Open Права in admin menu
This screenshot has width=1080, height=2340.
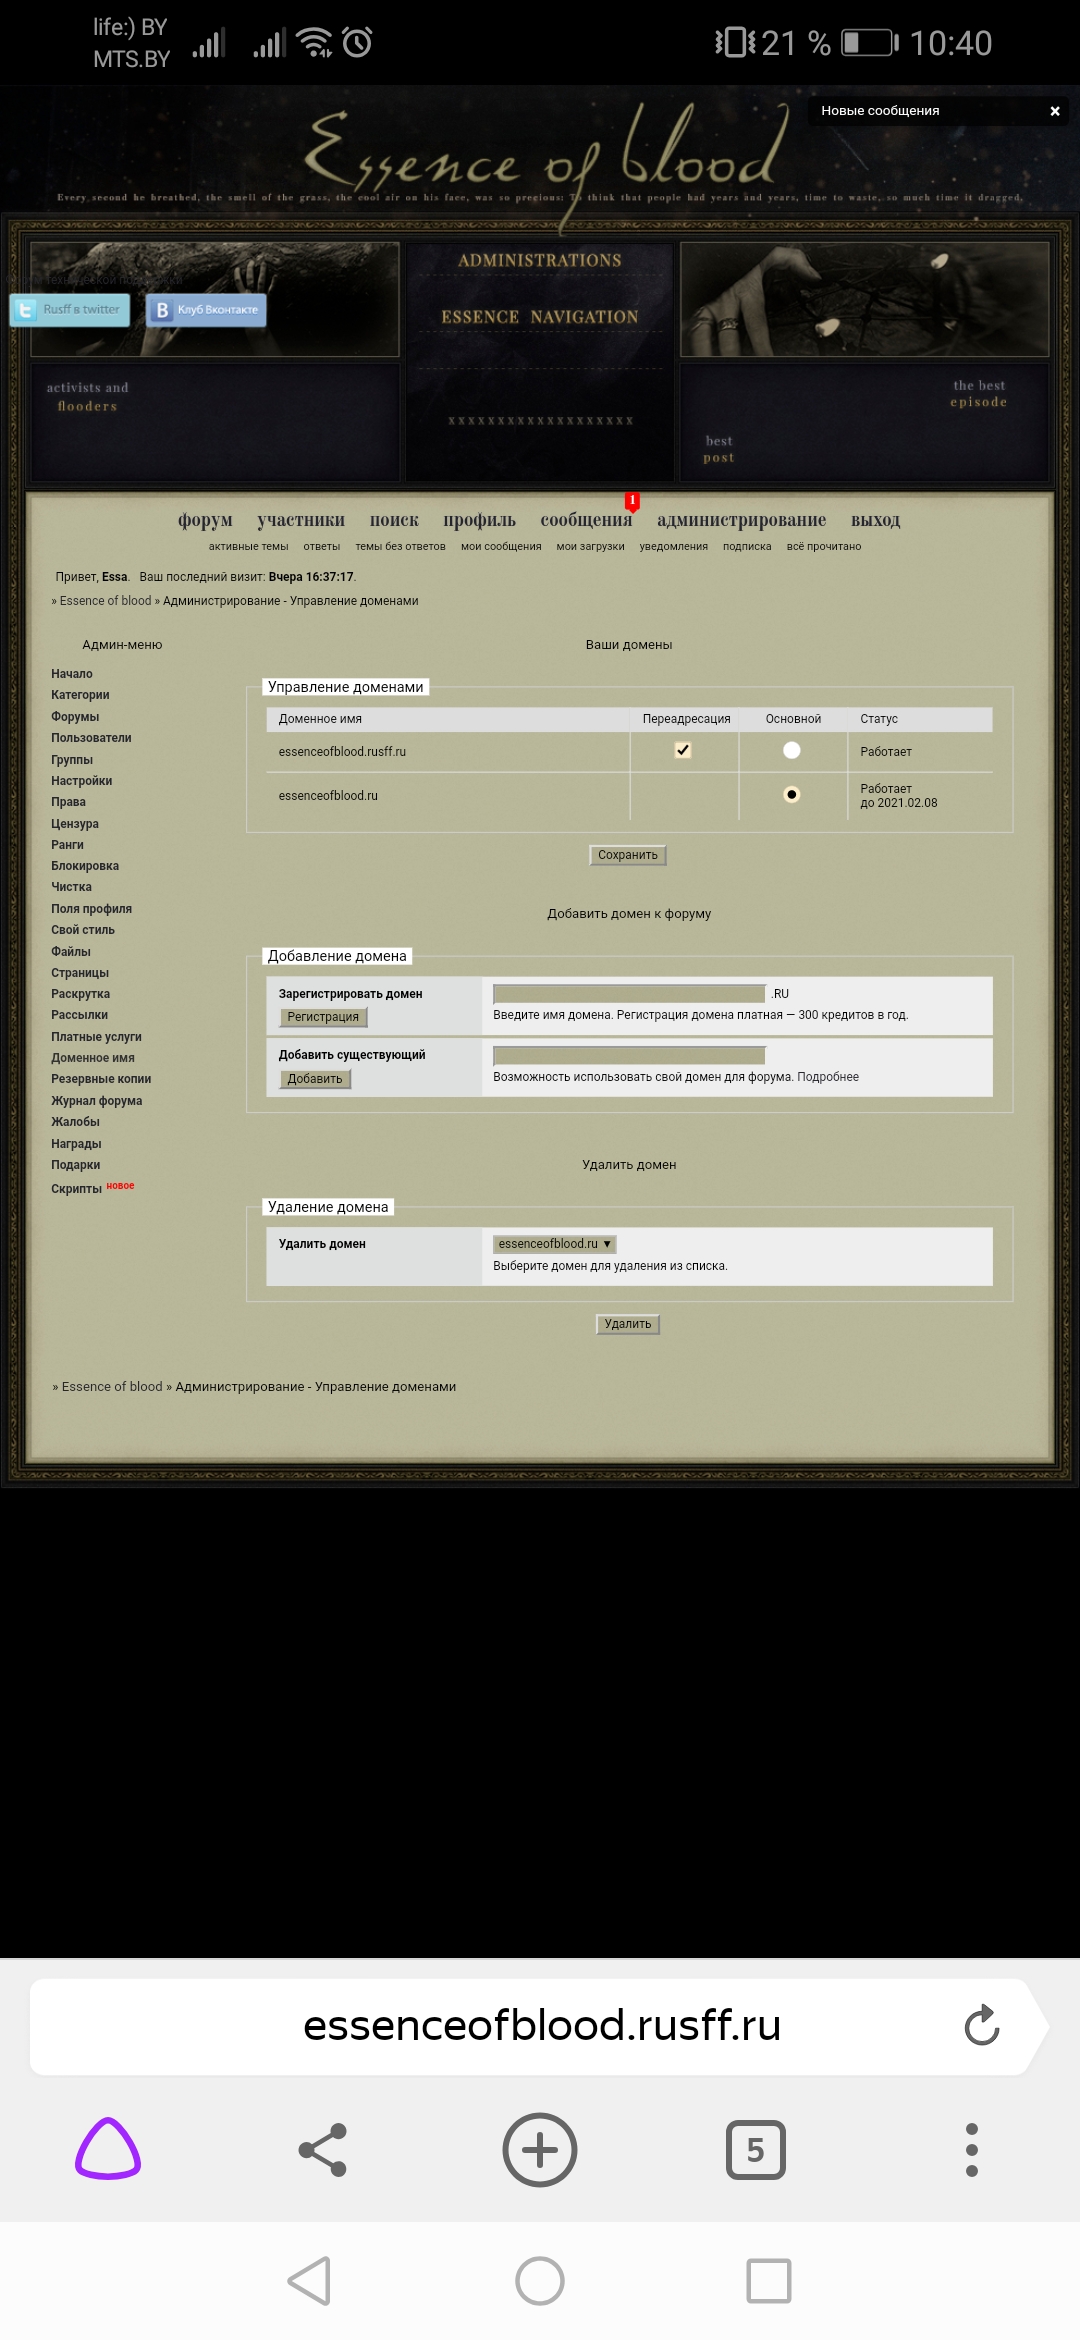point(68,802)
